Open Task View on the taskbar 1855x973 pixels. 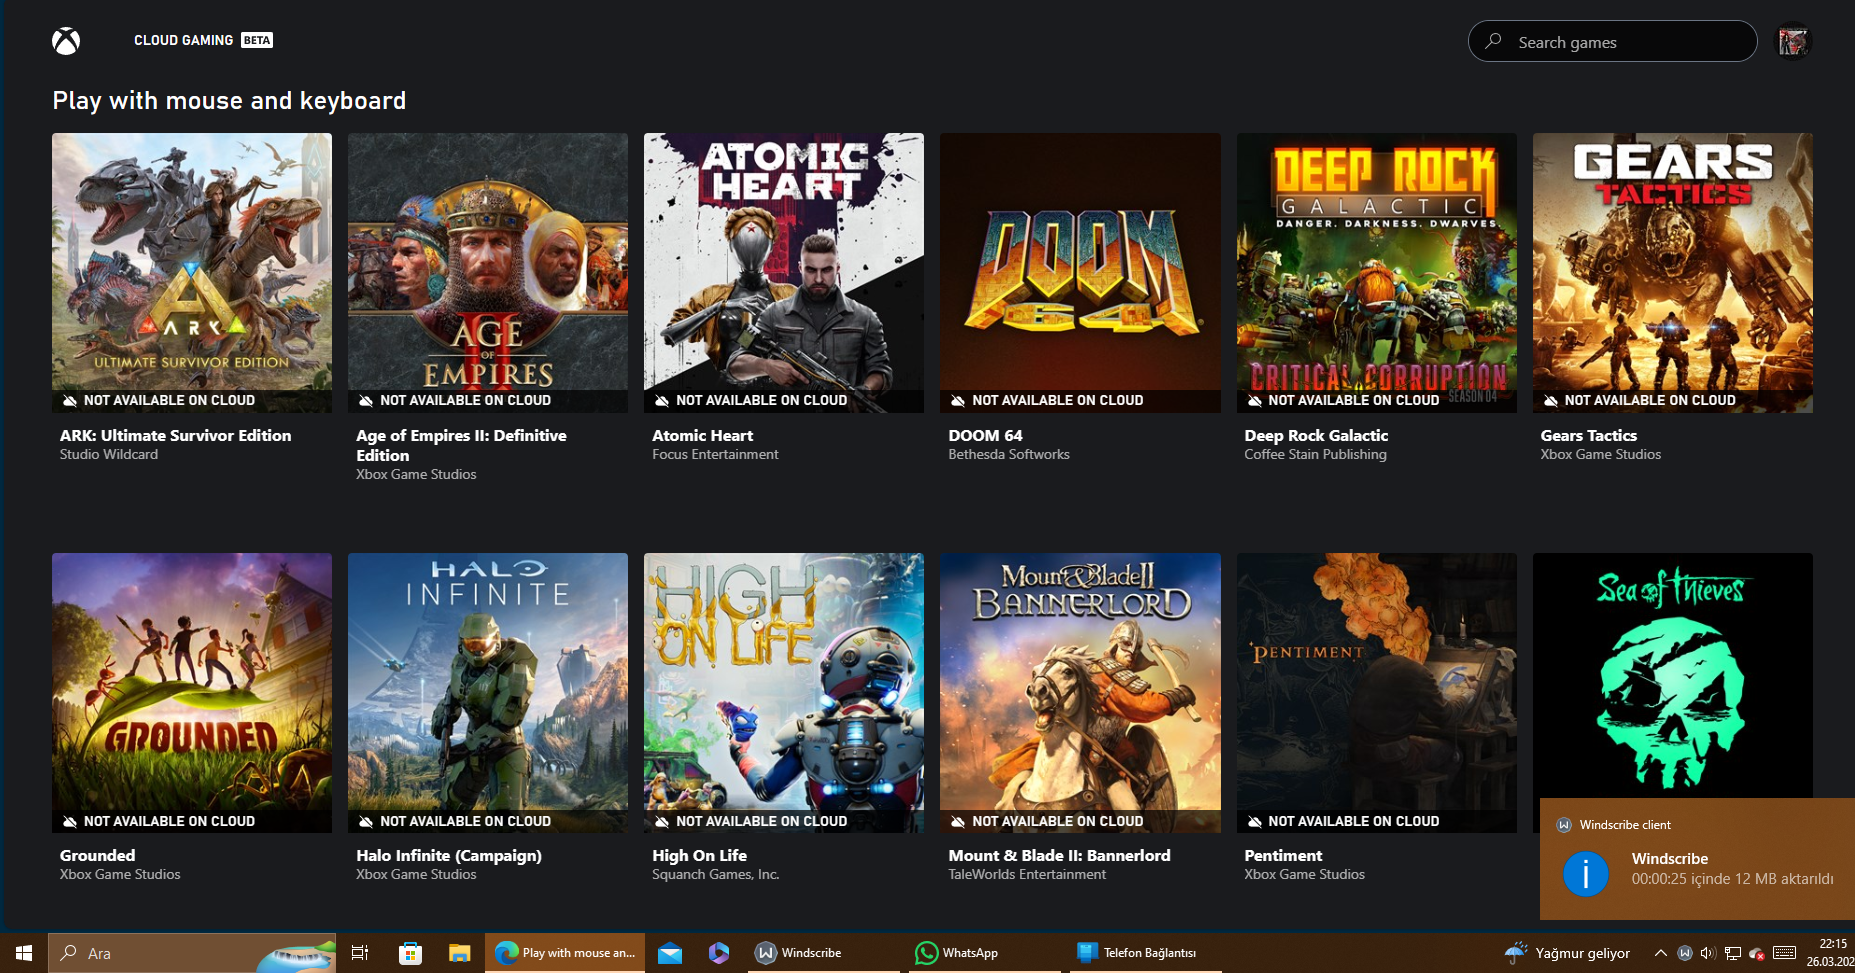coord(360,953)
